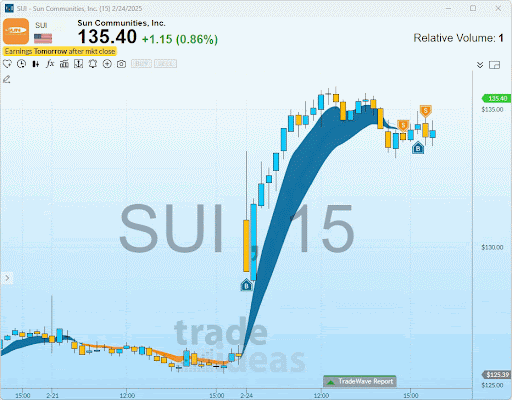Click the app icon in title bar

click(x=9, y=8)
